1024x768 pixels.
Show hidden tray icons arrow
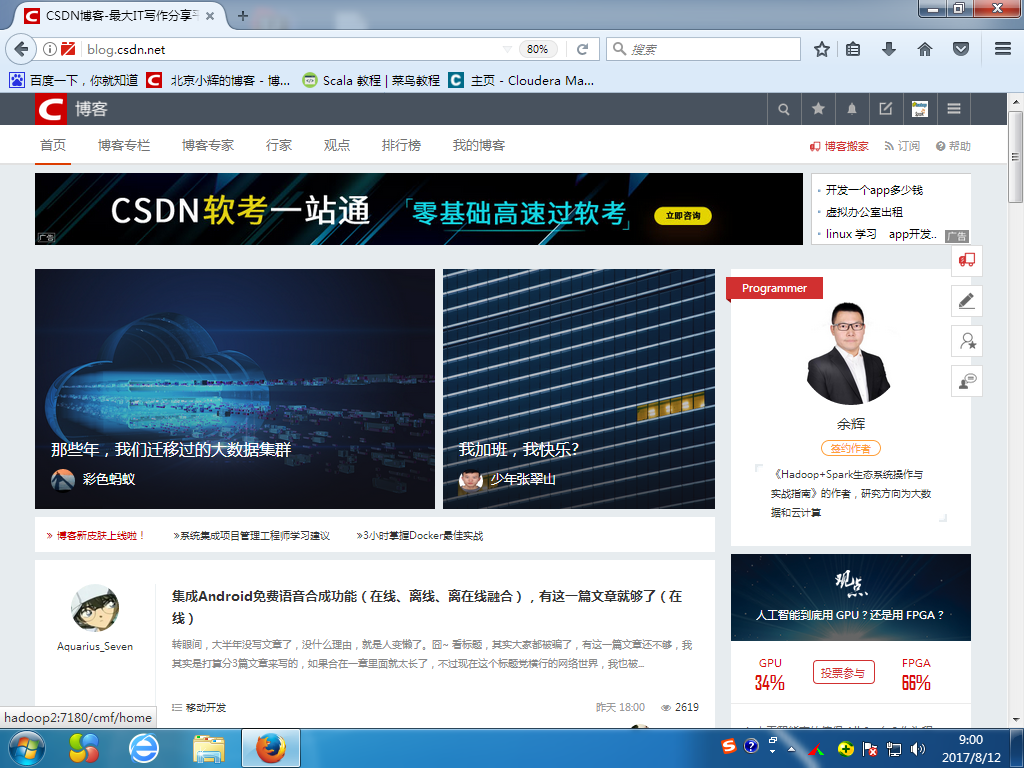pos(792,749)
